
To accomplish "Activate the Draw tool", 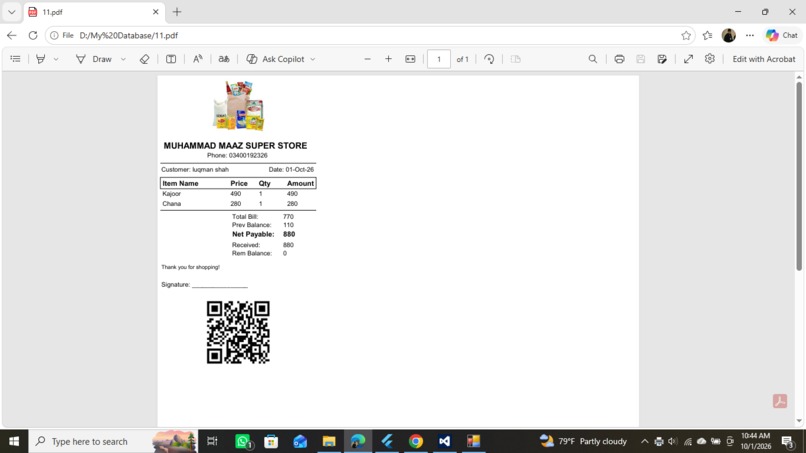I will 94,59.
